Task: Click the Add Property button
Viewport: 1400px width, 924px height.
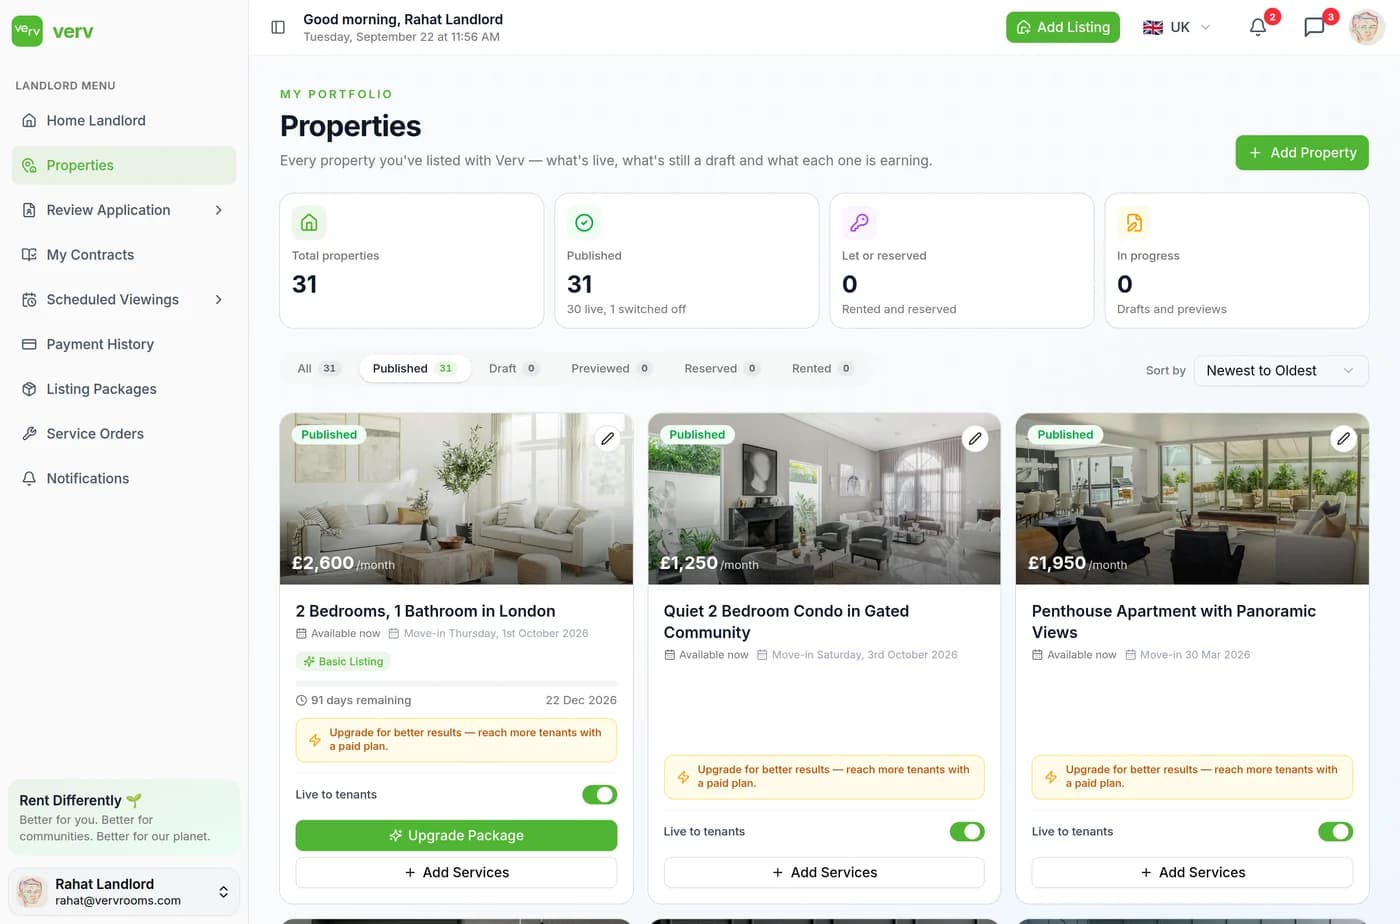Action: click(1302, 152)
